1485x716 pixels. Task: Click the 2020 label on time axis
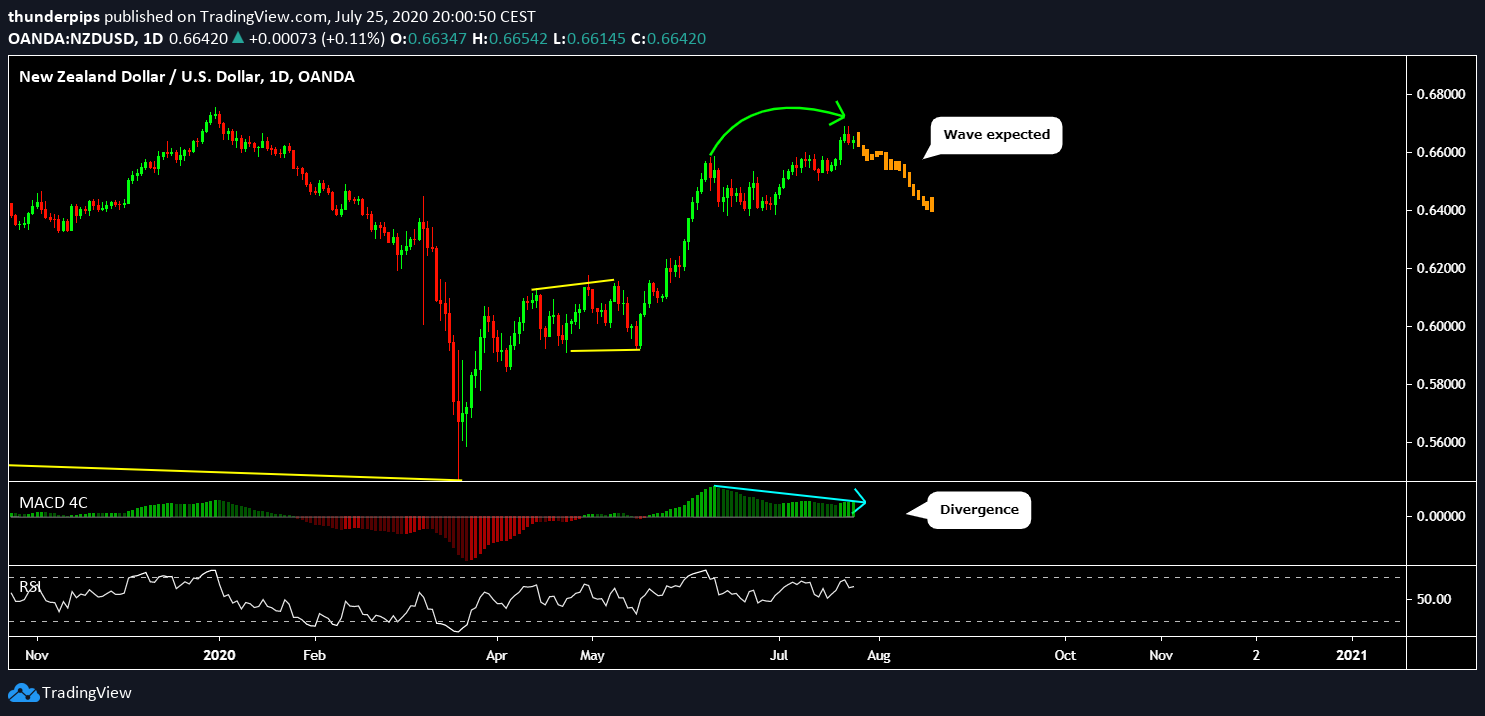[x=218, y=655]
